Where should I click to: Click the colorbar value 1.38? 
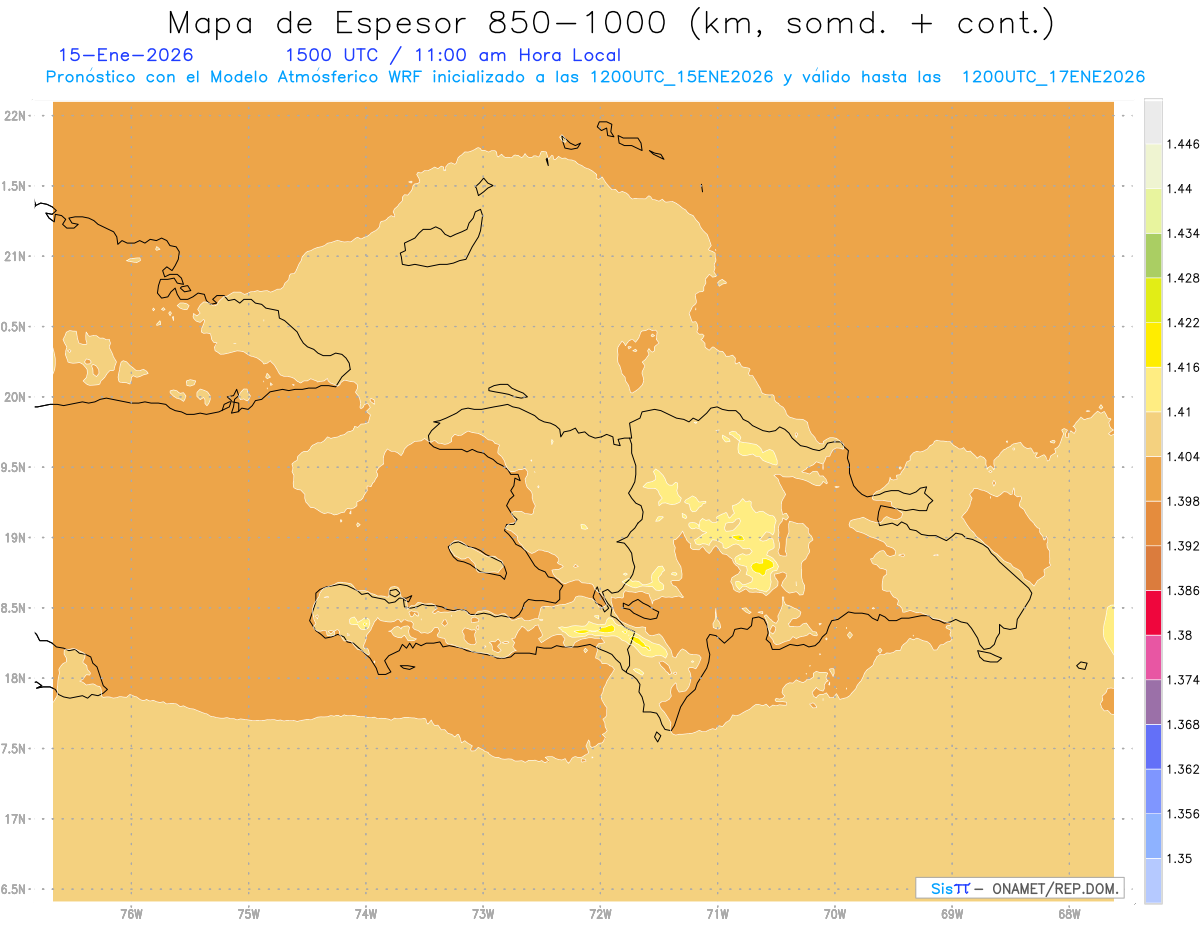click(x=1181, y=635)
